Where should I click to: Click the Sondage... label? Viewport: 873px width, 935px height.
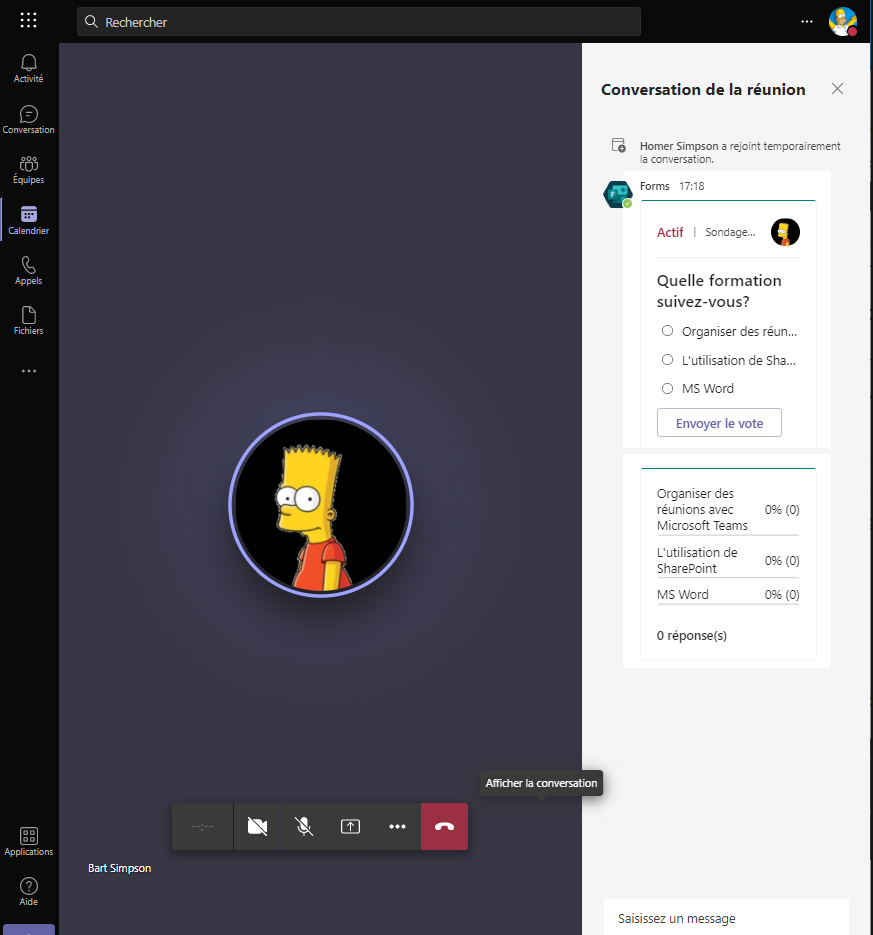[x=730, y=232]
